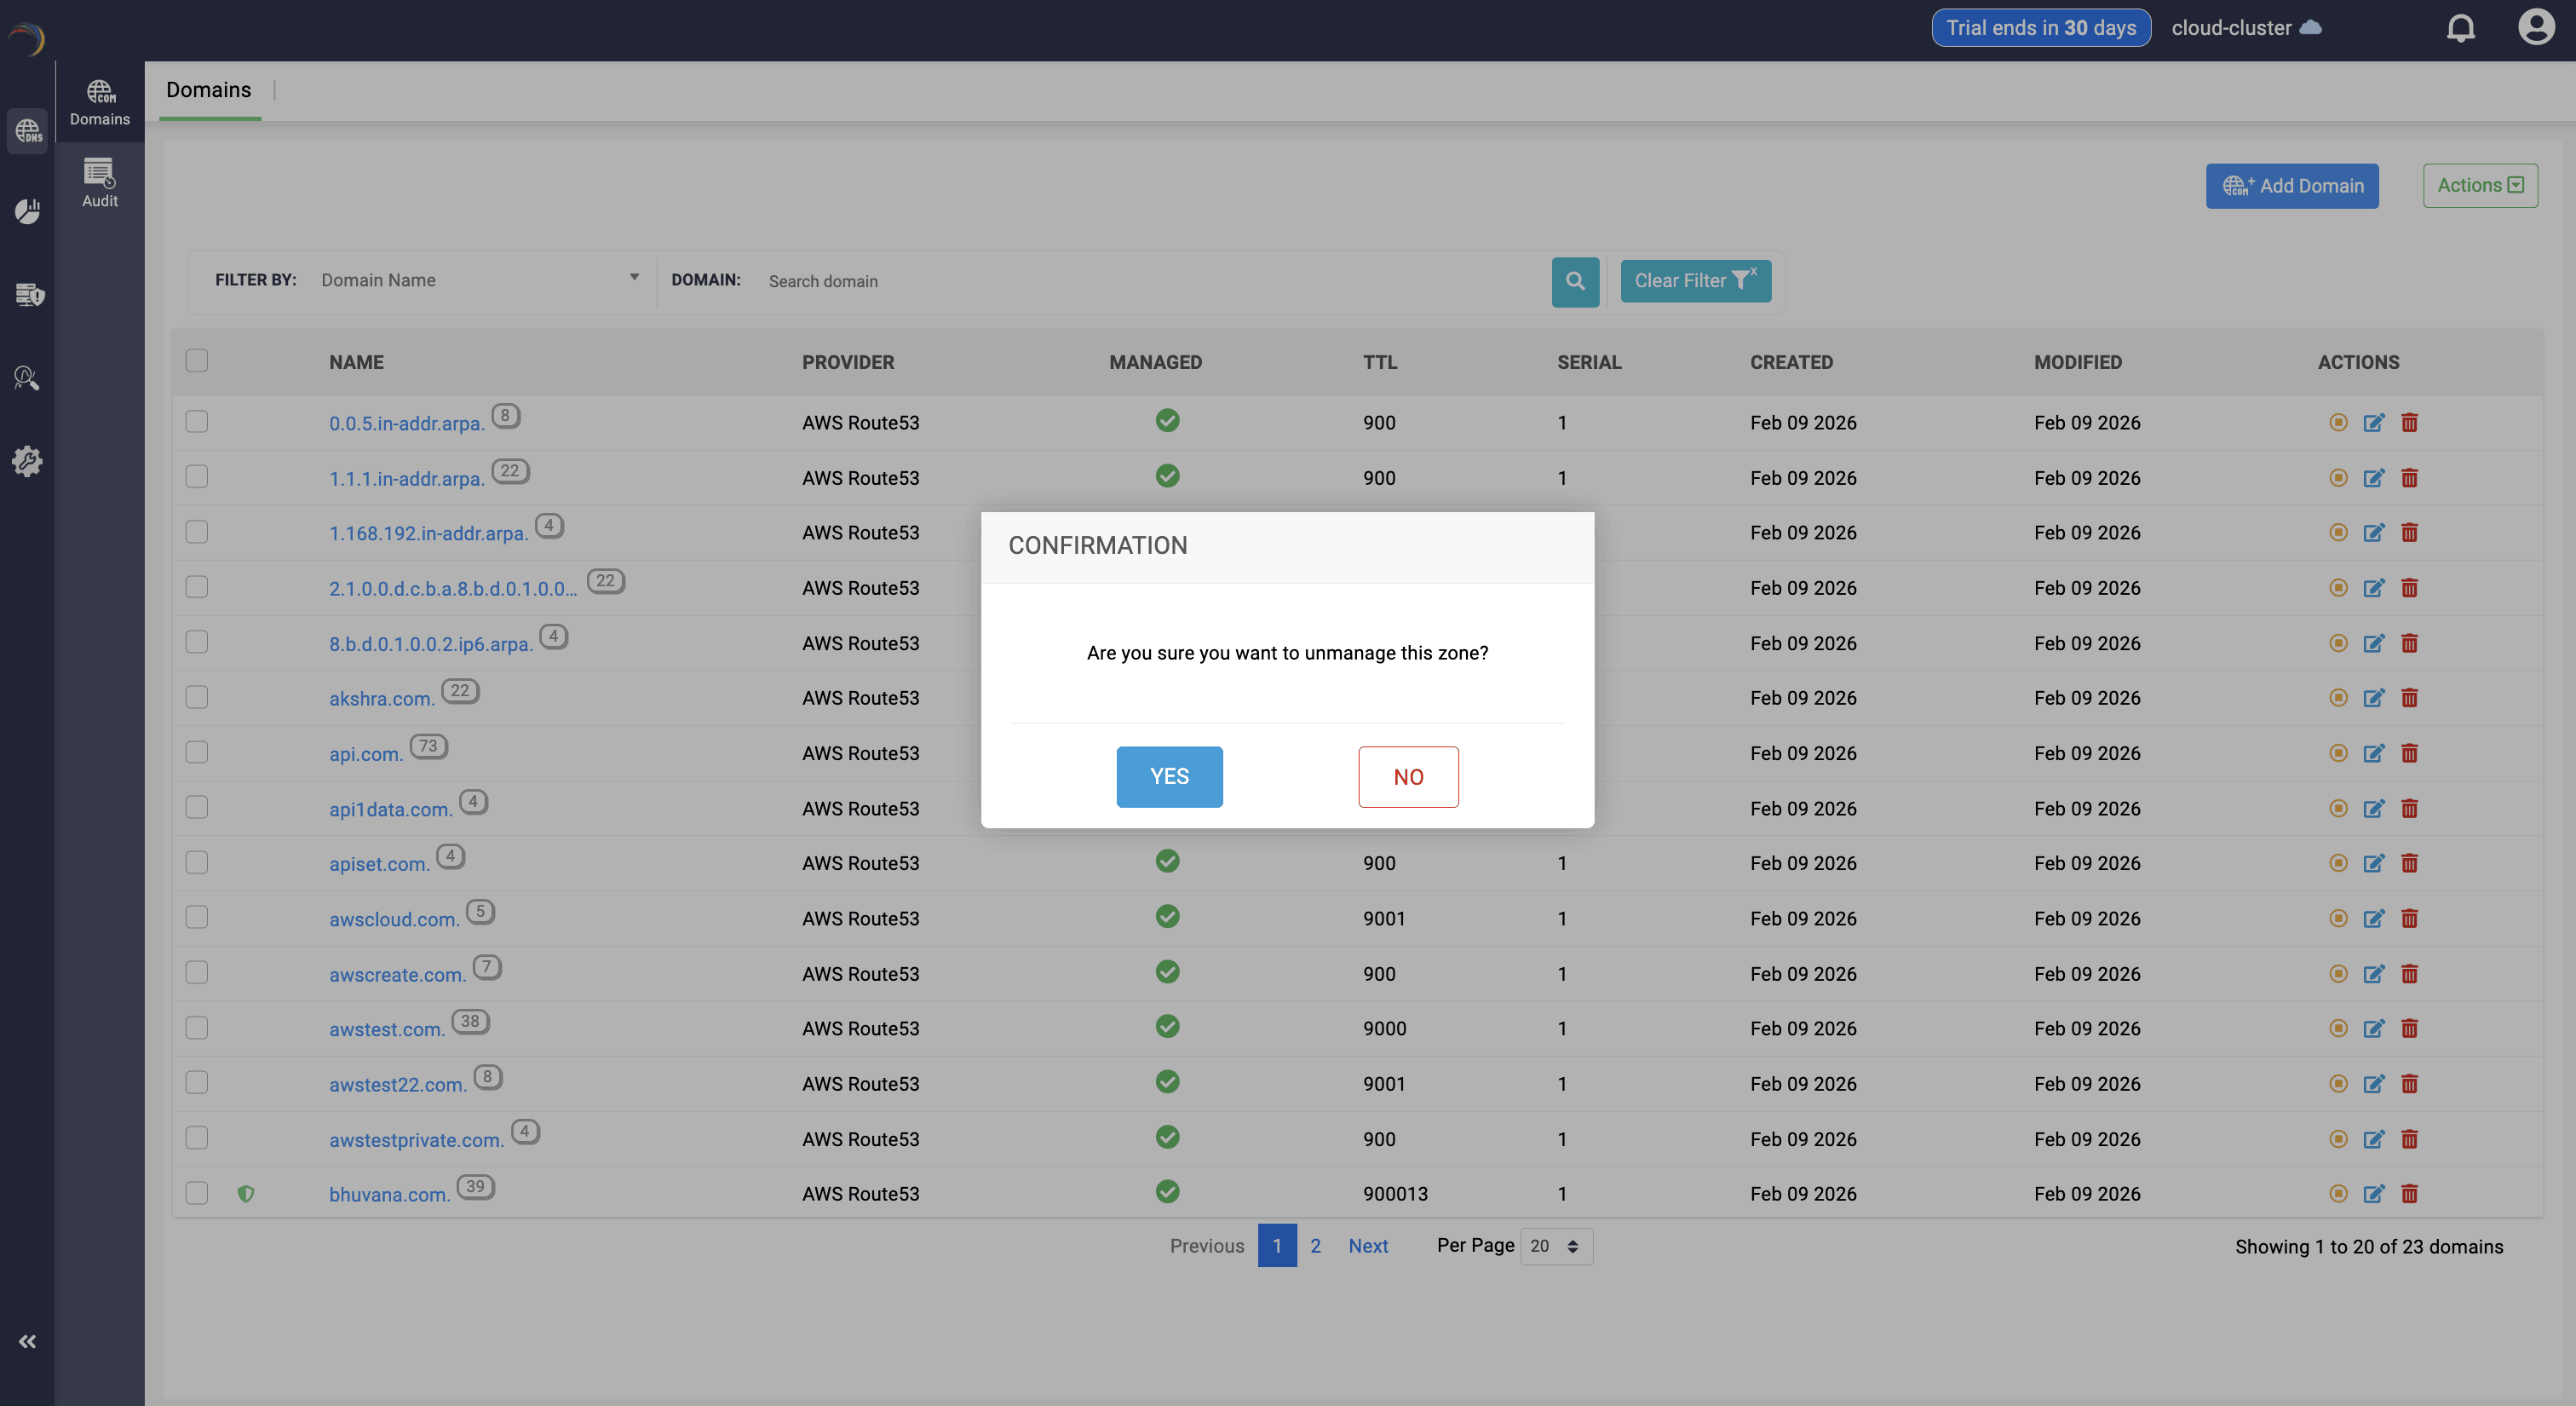Click the Search domain input field
This screenshot has height=1406, width=2576.
point(1150,281)
